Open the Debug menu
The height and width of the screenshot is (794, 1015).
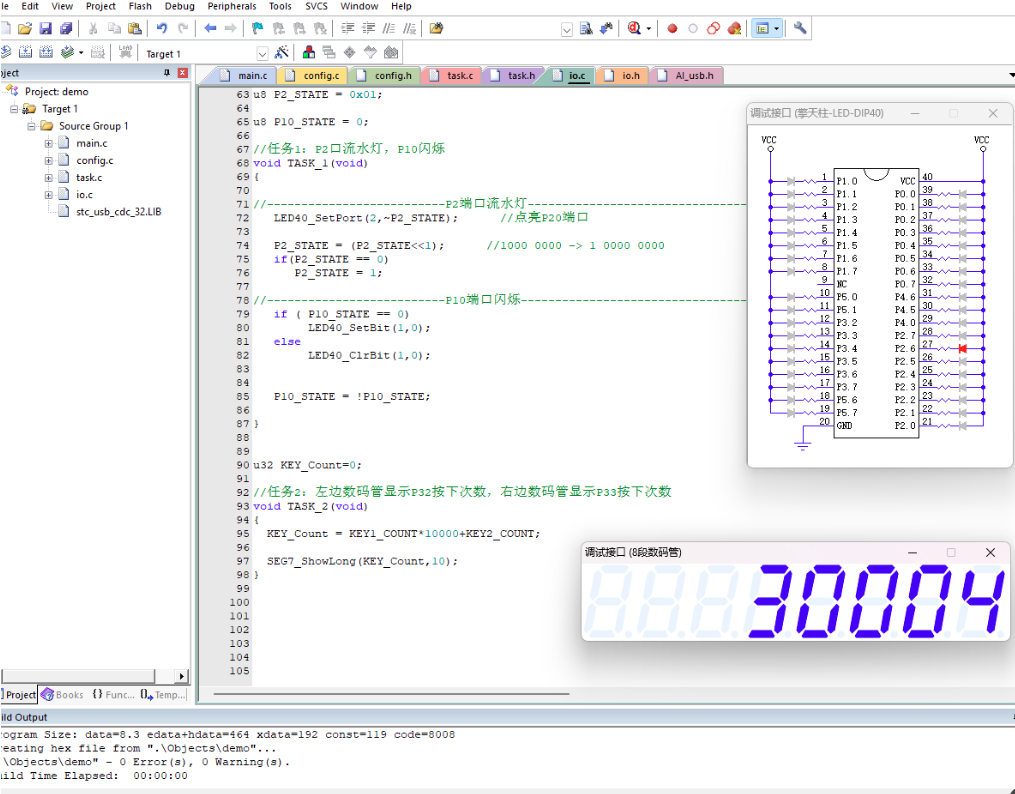(179, 6)
